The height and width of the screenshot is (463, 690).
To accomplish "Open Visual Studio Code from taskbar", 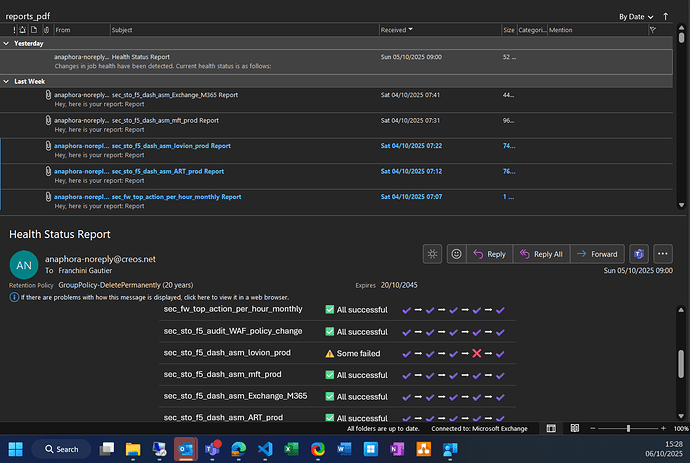I will coord(264,449).
